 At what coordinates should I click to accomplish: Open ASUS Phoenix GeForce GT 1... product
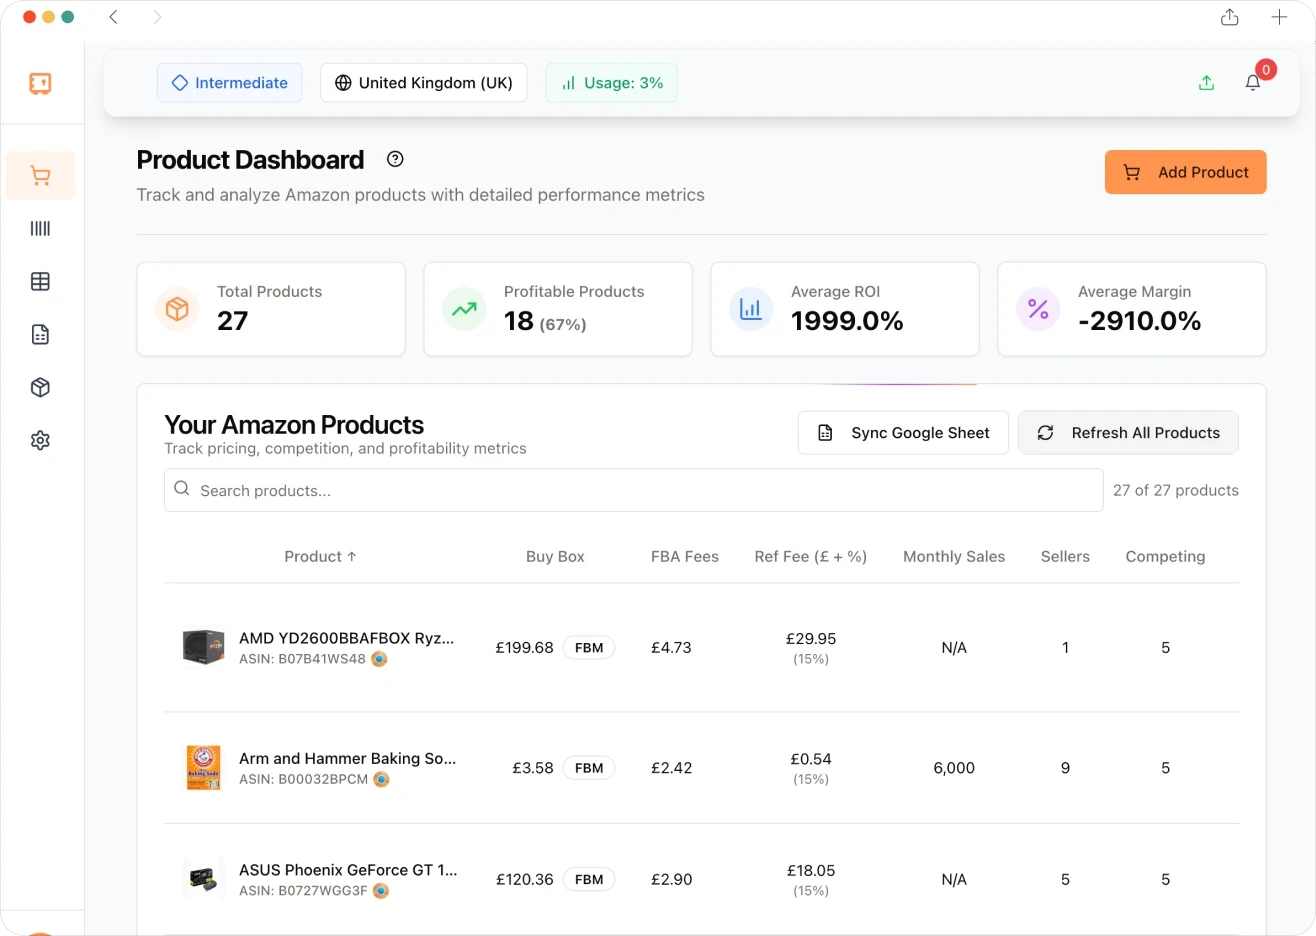pos(348,870)
